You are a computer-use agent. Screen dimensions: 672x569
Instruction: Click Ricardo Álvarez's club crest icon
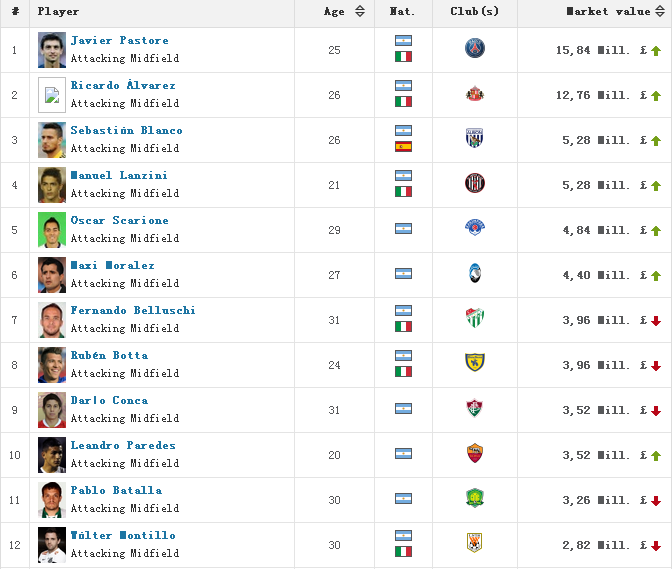(x=474, y=94)
